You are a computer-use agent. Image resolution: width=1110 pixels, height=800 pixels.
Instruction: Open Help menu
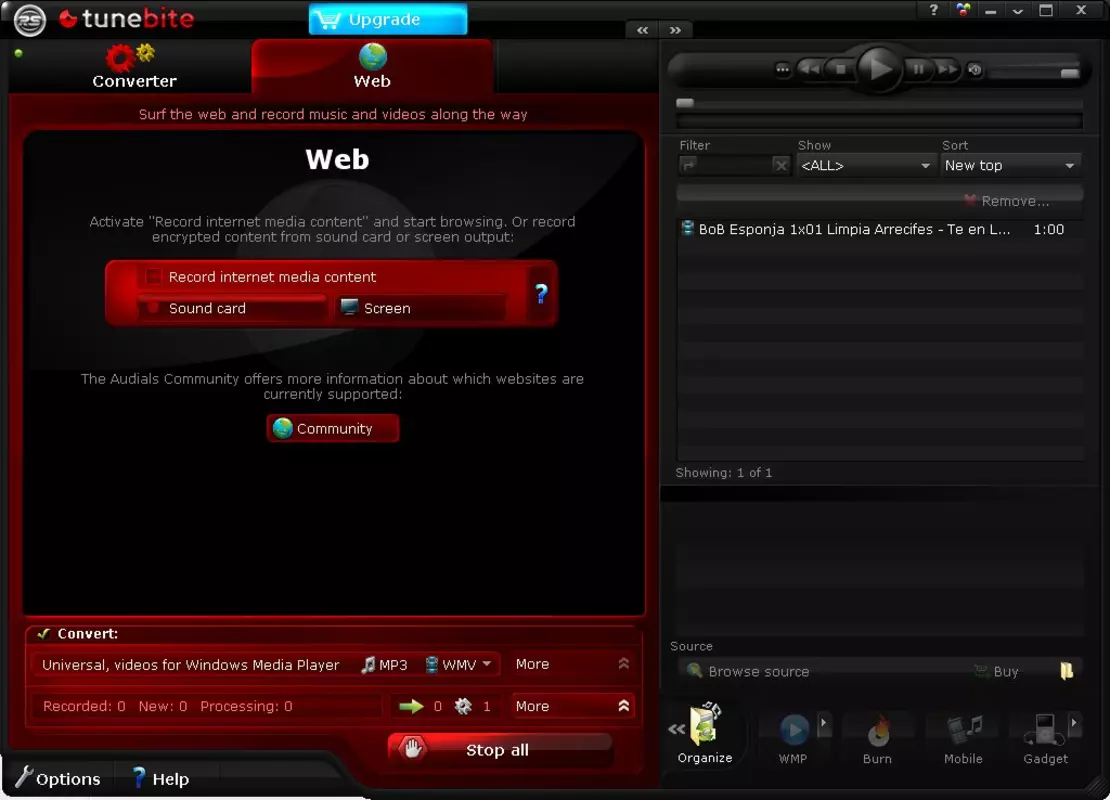[x=161, y=778]
